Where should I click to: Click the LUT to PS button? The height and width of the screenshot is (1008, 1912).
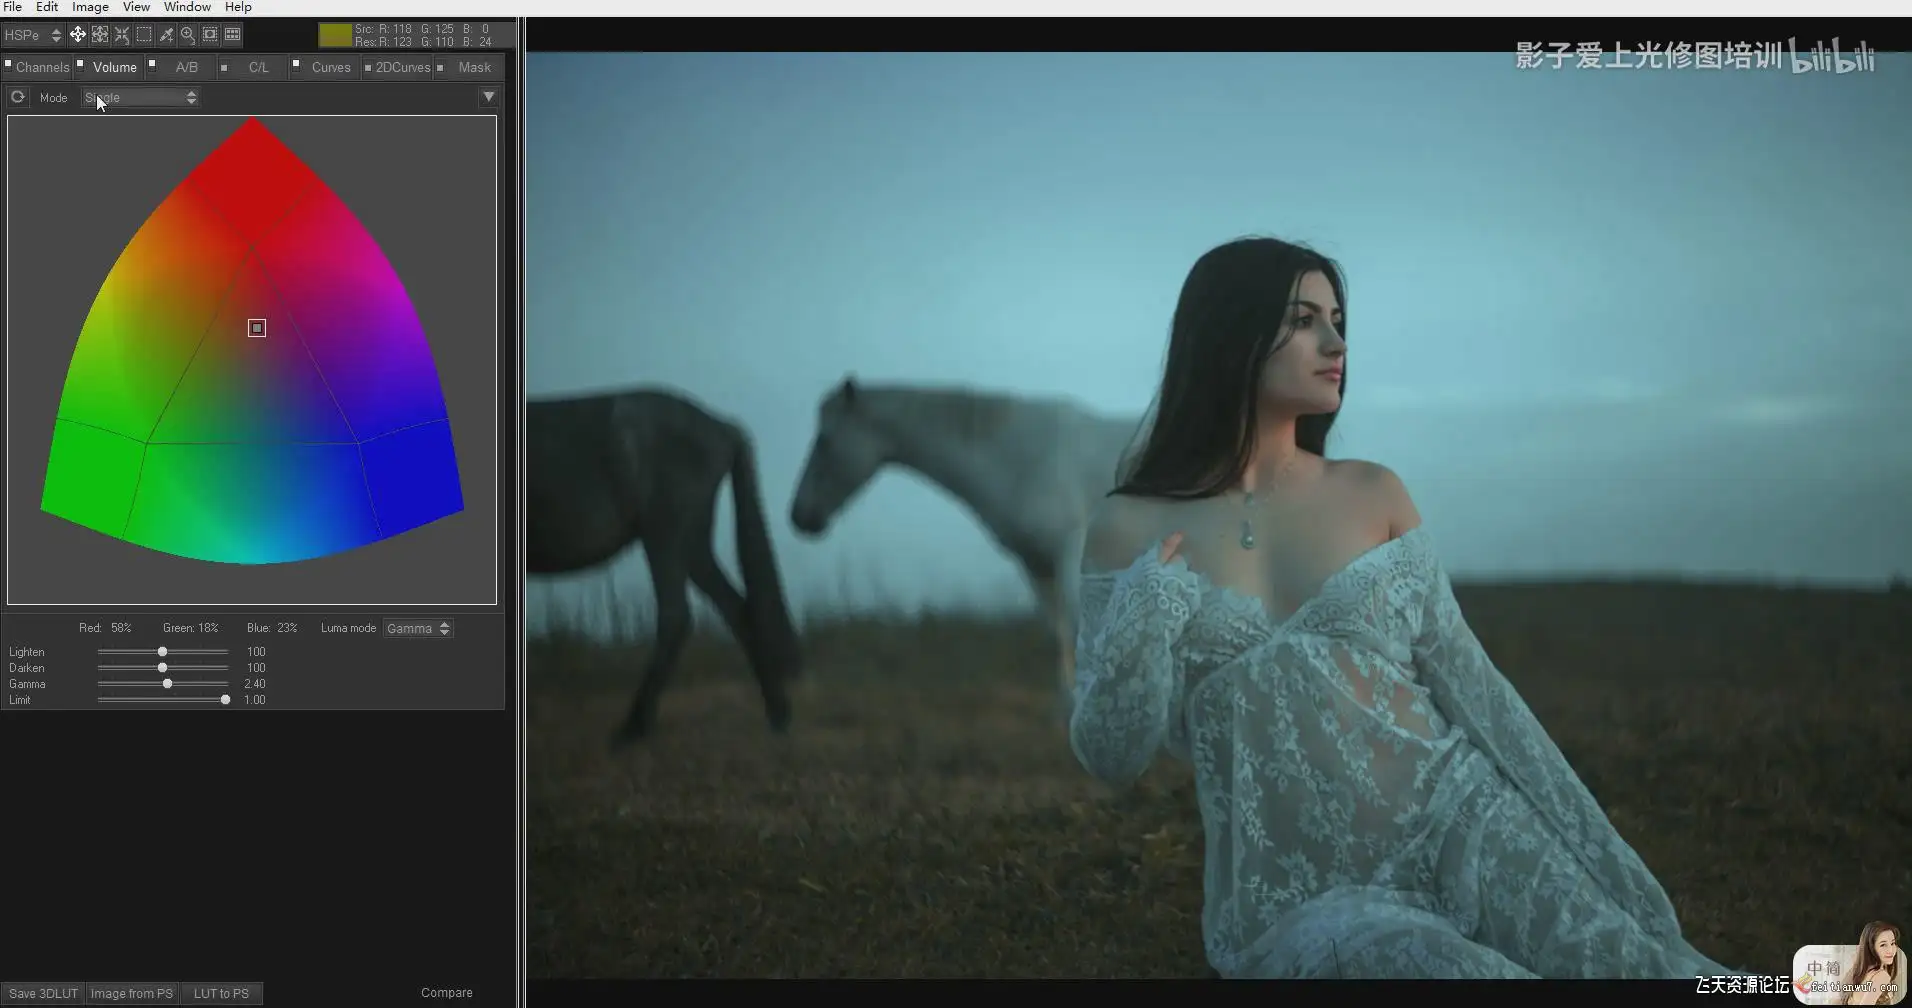coord(221,993)
